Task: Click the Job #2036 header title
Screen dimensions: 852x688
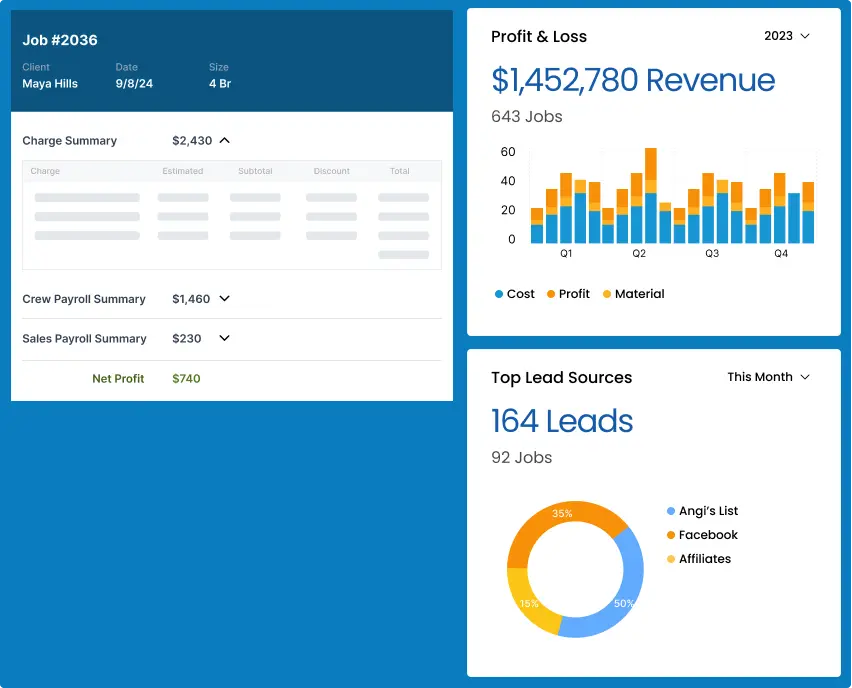Action: click(x=60, y=41)
